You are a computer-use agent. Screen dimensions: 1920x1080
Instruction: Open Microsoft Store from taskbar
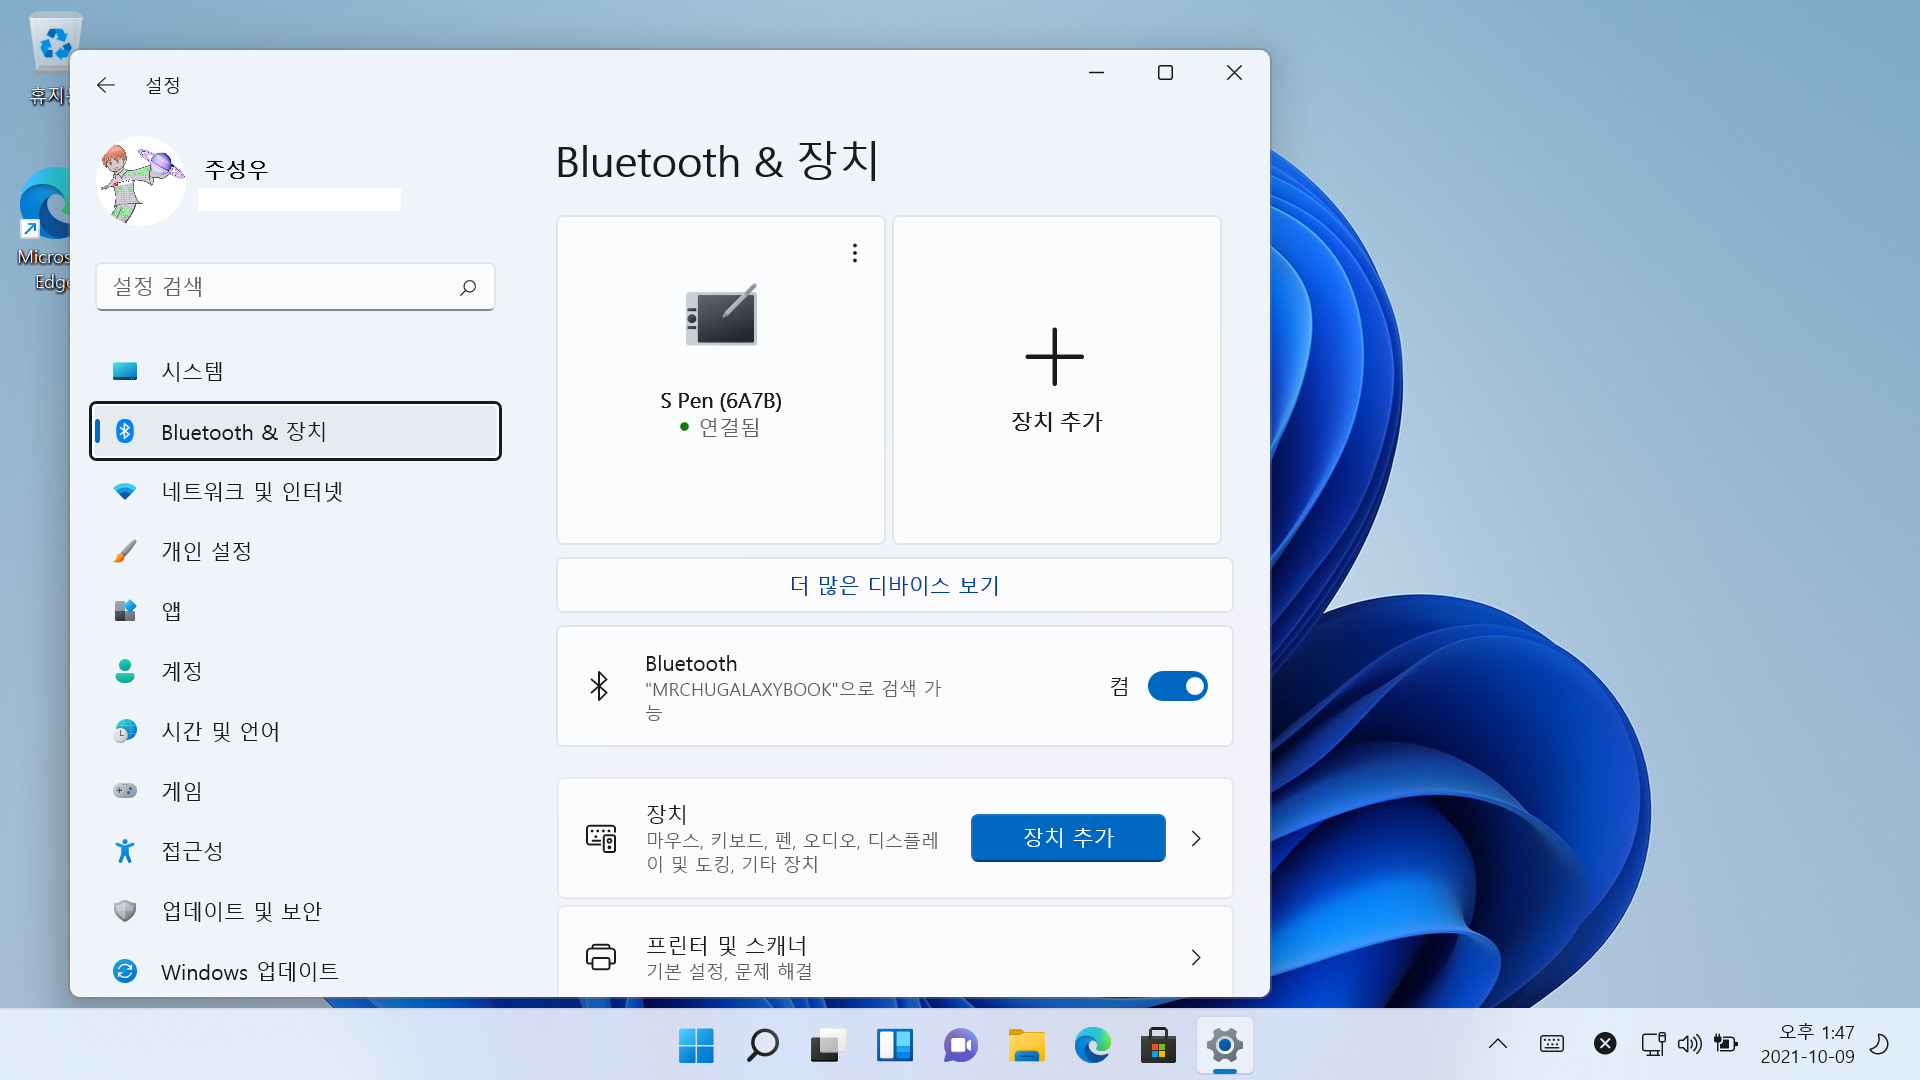(x=1158, y=1046)
